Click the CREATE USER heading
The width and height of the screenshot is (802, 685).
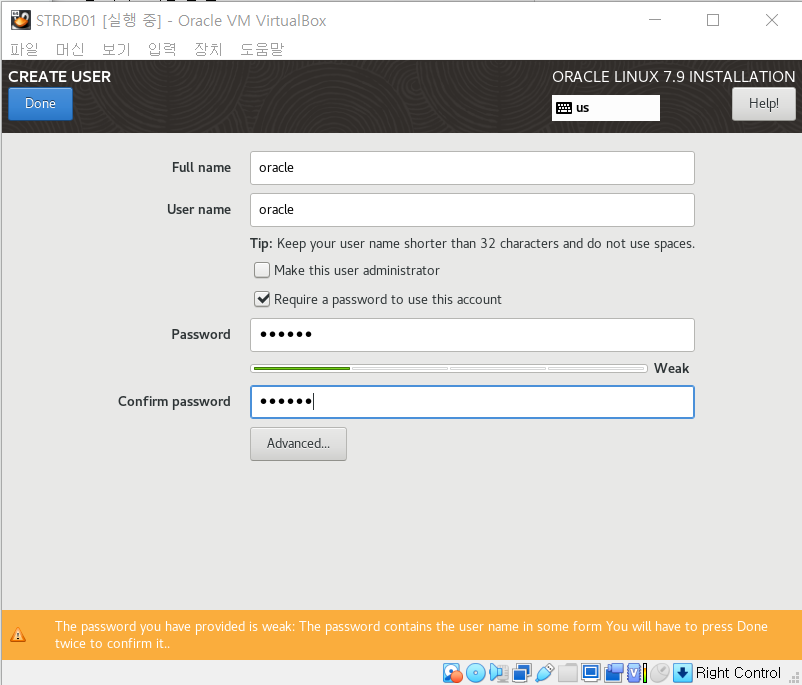coord(59,77)
